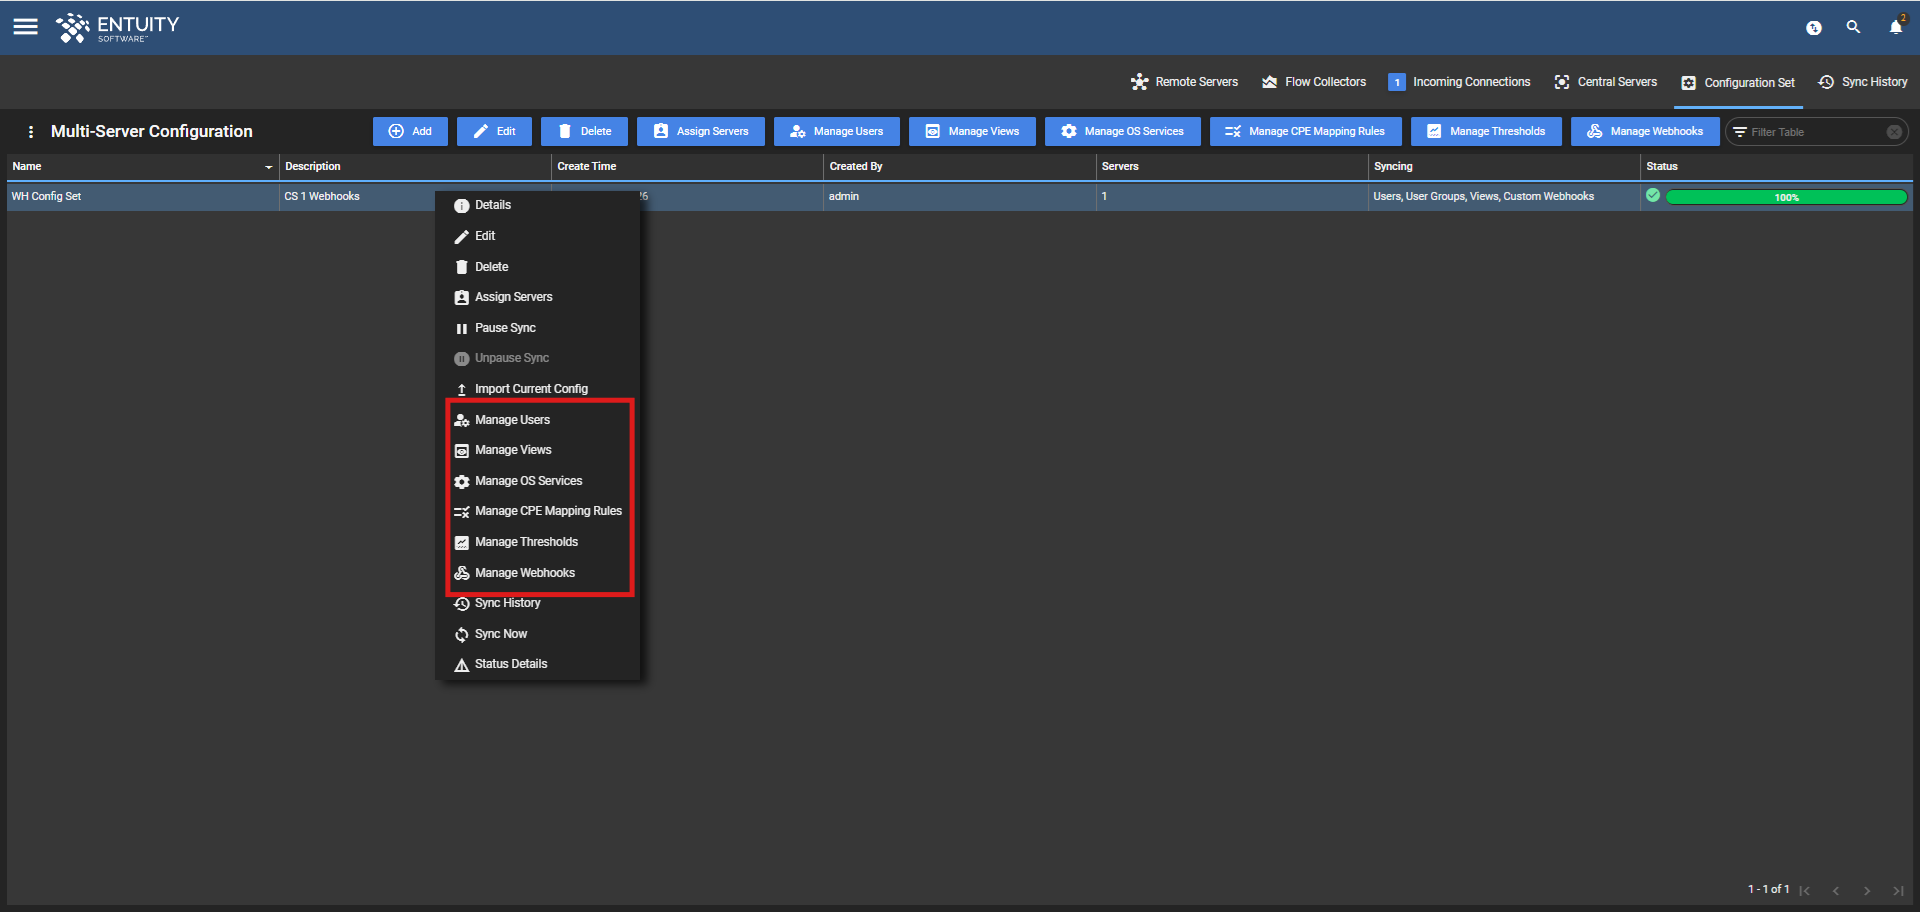Screen dimensions: 1920x912
Task: Click Manage Webhooks toolbar button
Action: coord(1645,131)
